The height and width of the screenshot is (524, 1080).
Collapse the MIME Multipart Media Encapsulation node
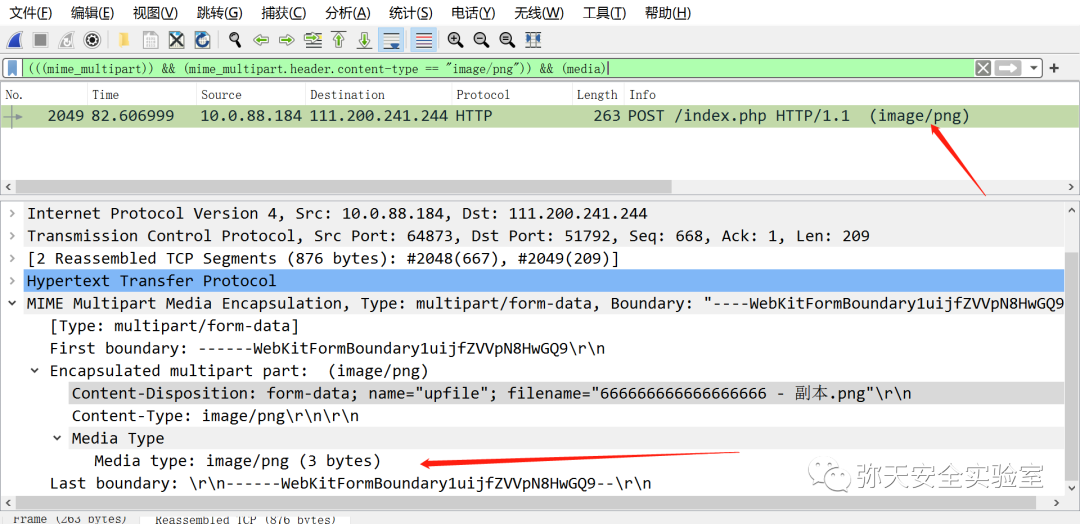tap(11, 304)
